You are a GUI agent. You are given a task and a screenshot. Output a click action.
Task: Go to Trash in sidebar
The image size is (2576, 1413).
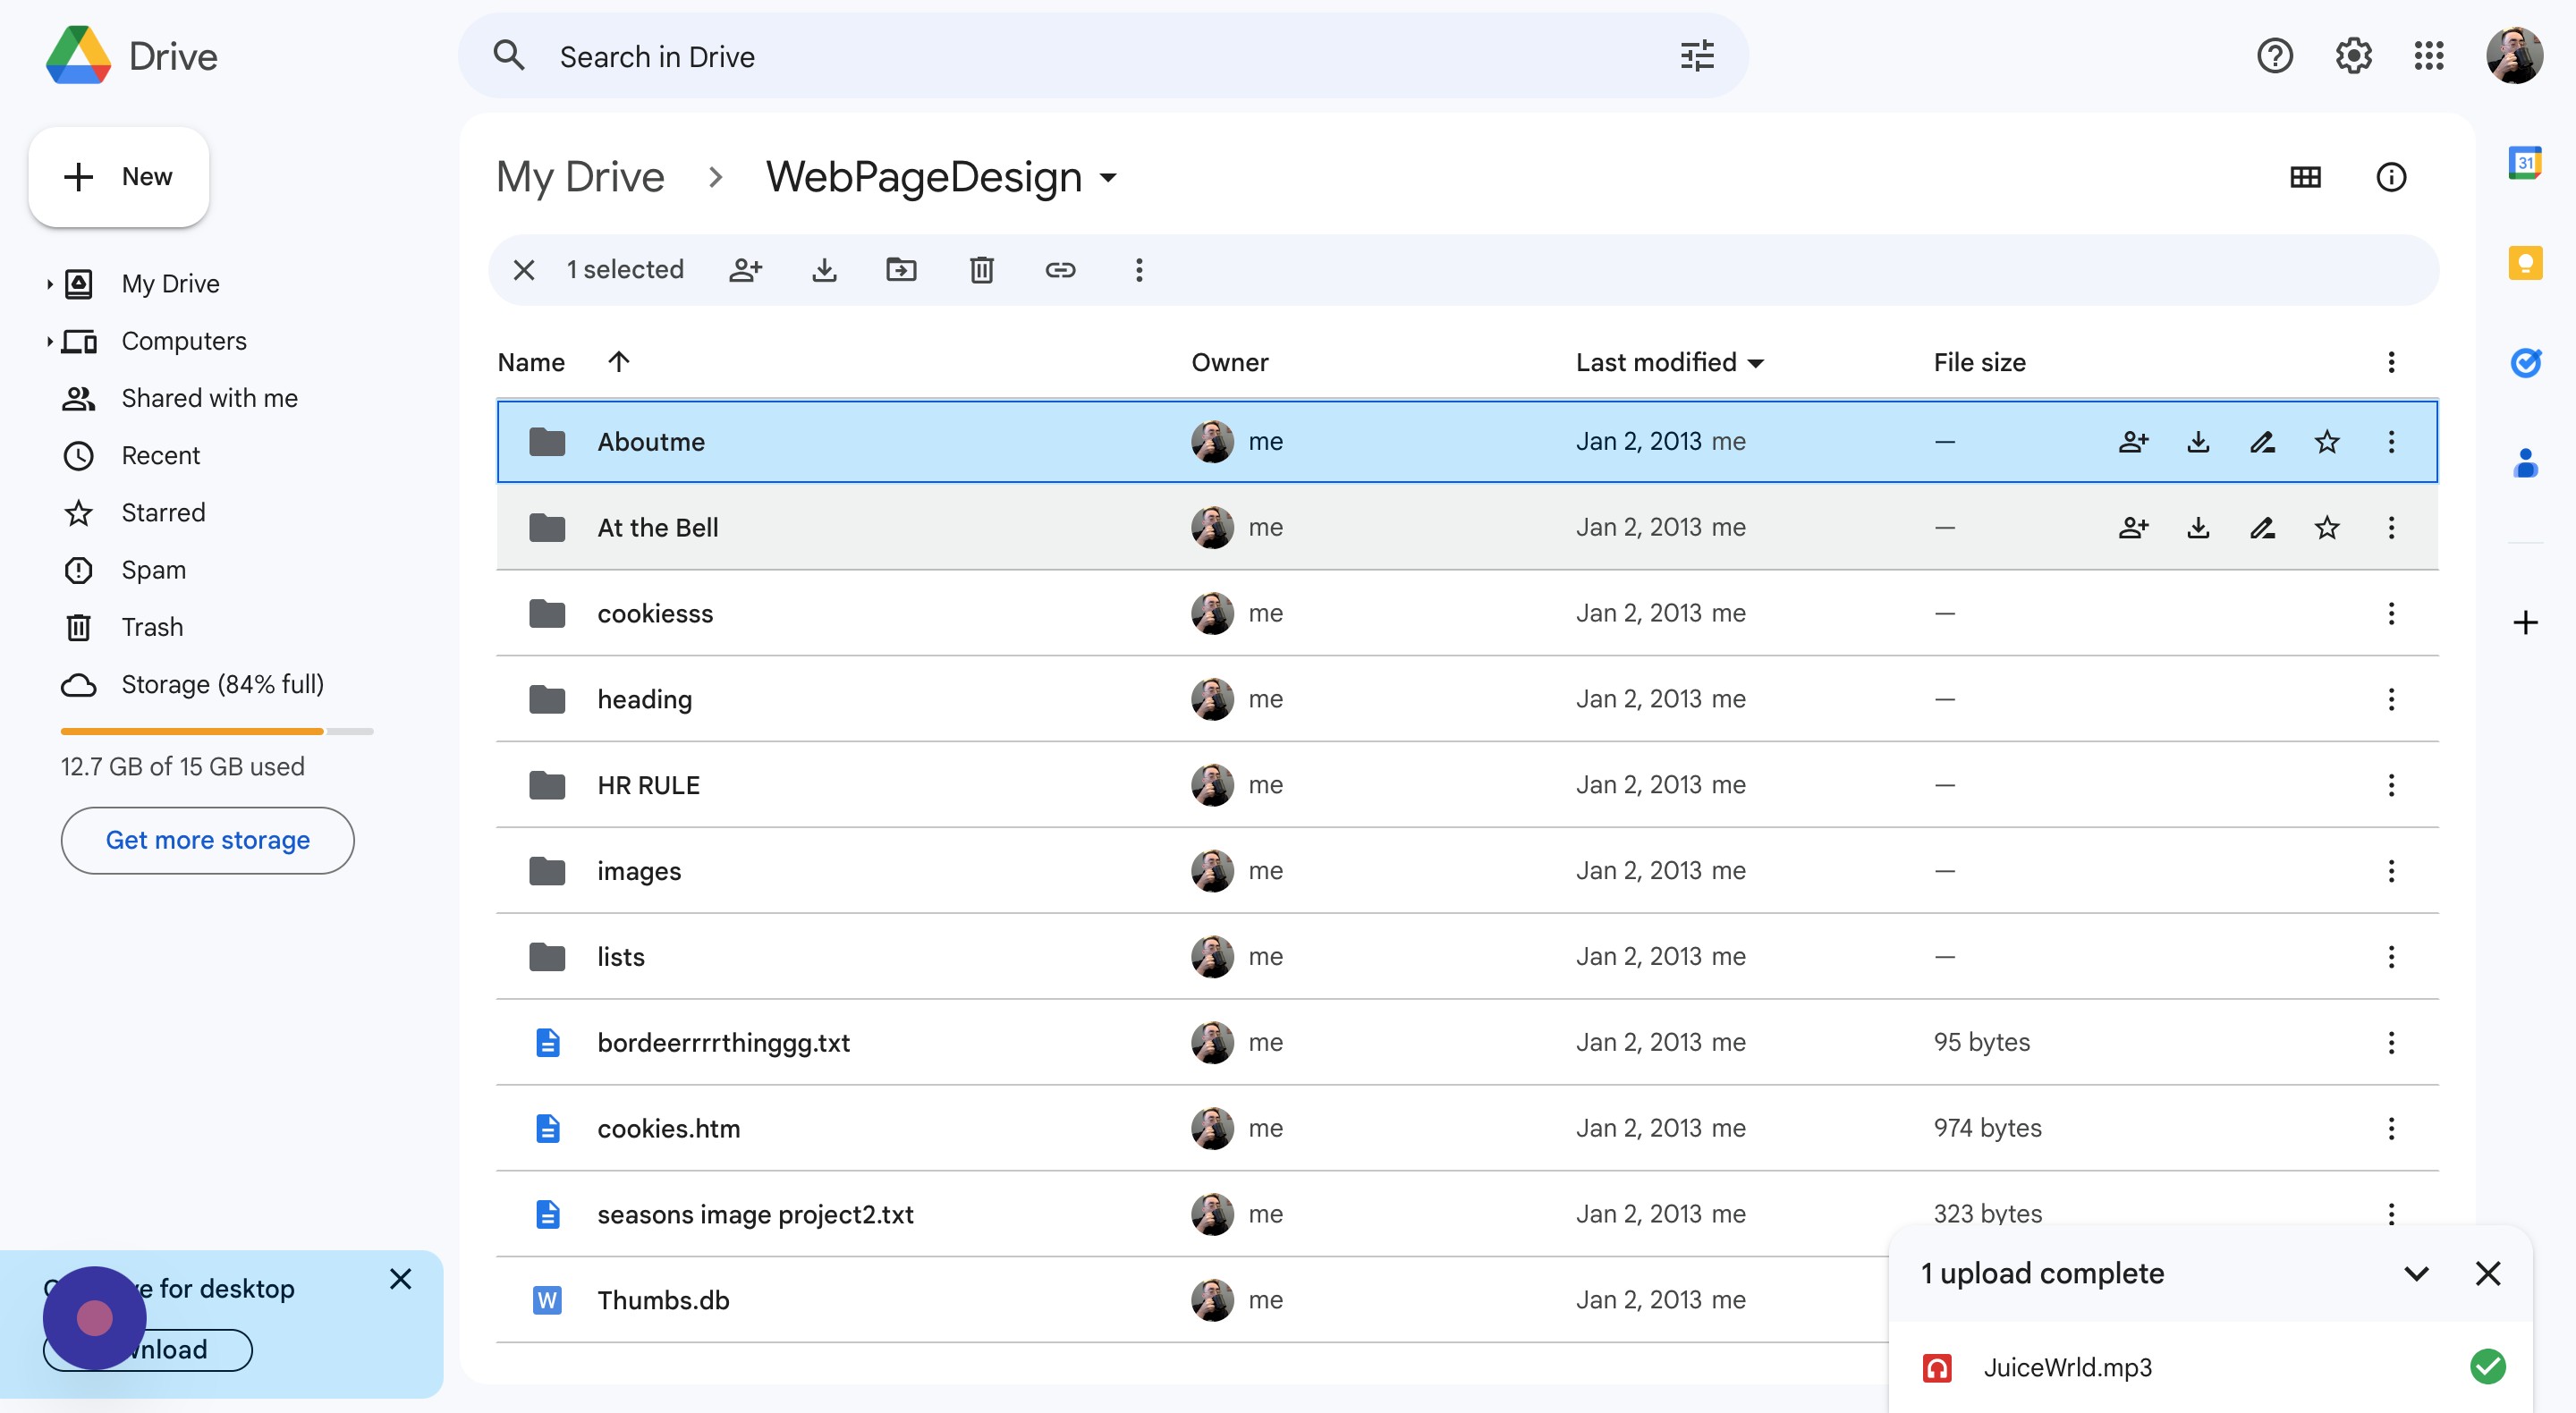152,627
